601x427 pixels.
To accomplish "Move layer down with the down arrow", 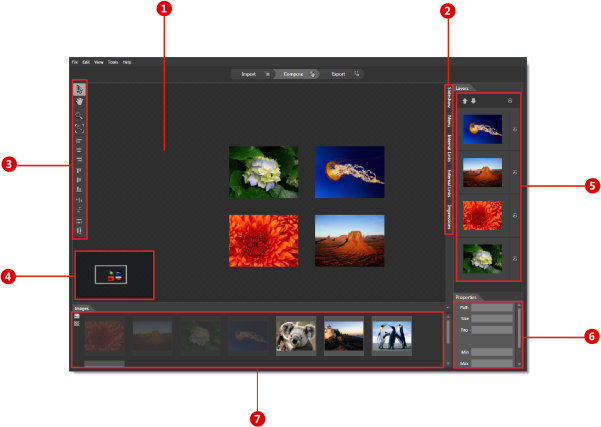I will pos(471,101).
